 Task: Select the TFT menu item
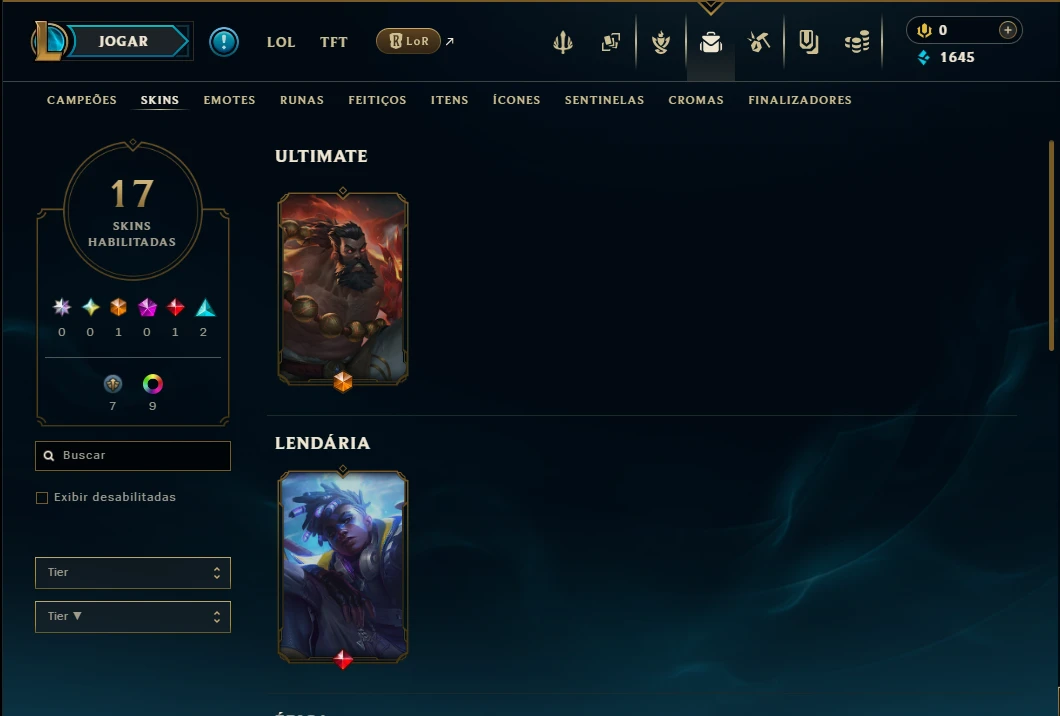333,42
